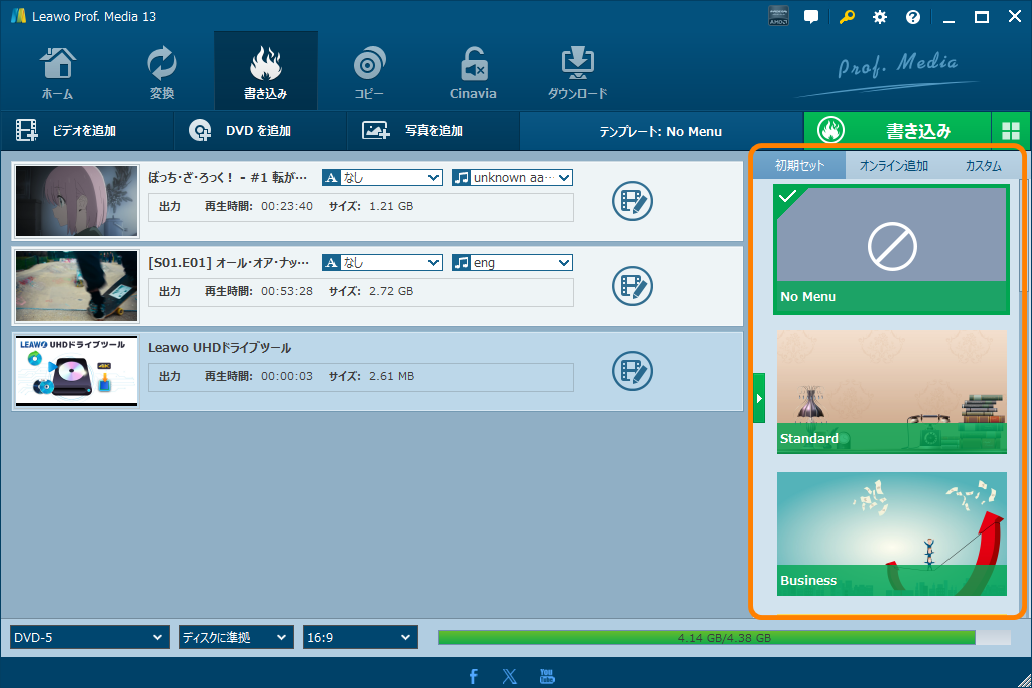The width and height of the screenshot is (1032, 688).
Task: Open the eng audio track dropdown
Action: pos(513,263)
